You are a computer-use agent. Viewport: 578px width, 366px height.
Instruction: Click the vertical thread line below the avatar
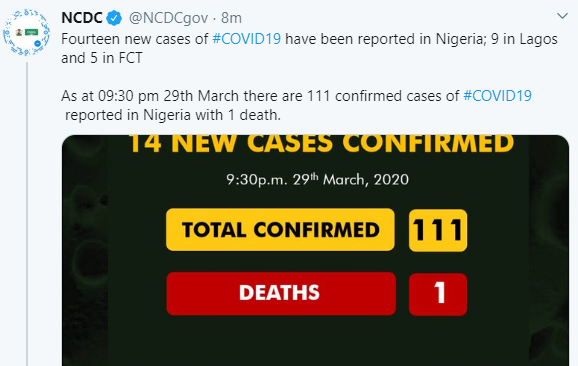pos(27,214)
